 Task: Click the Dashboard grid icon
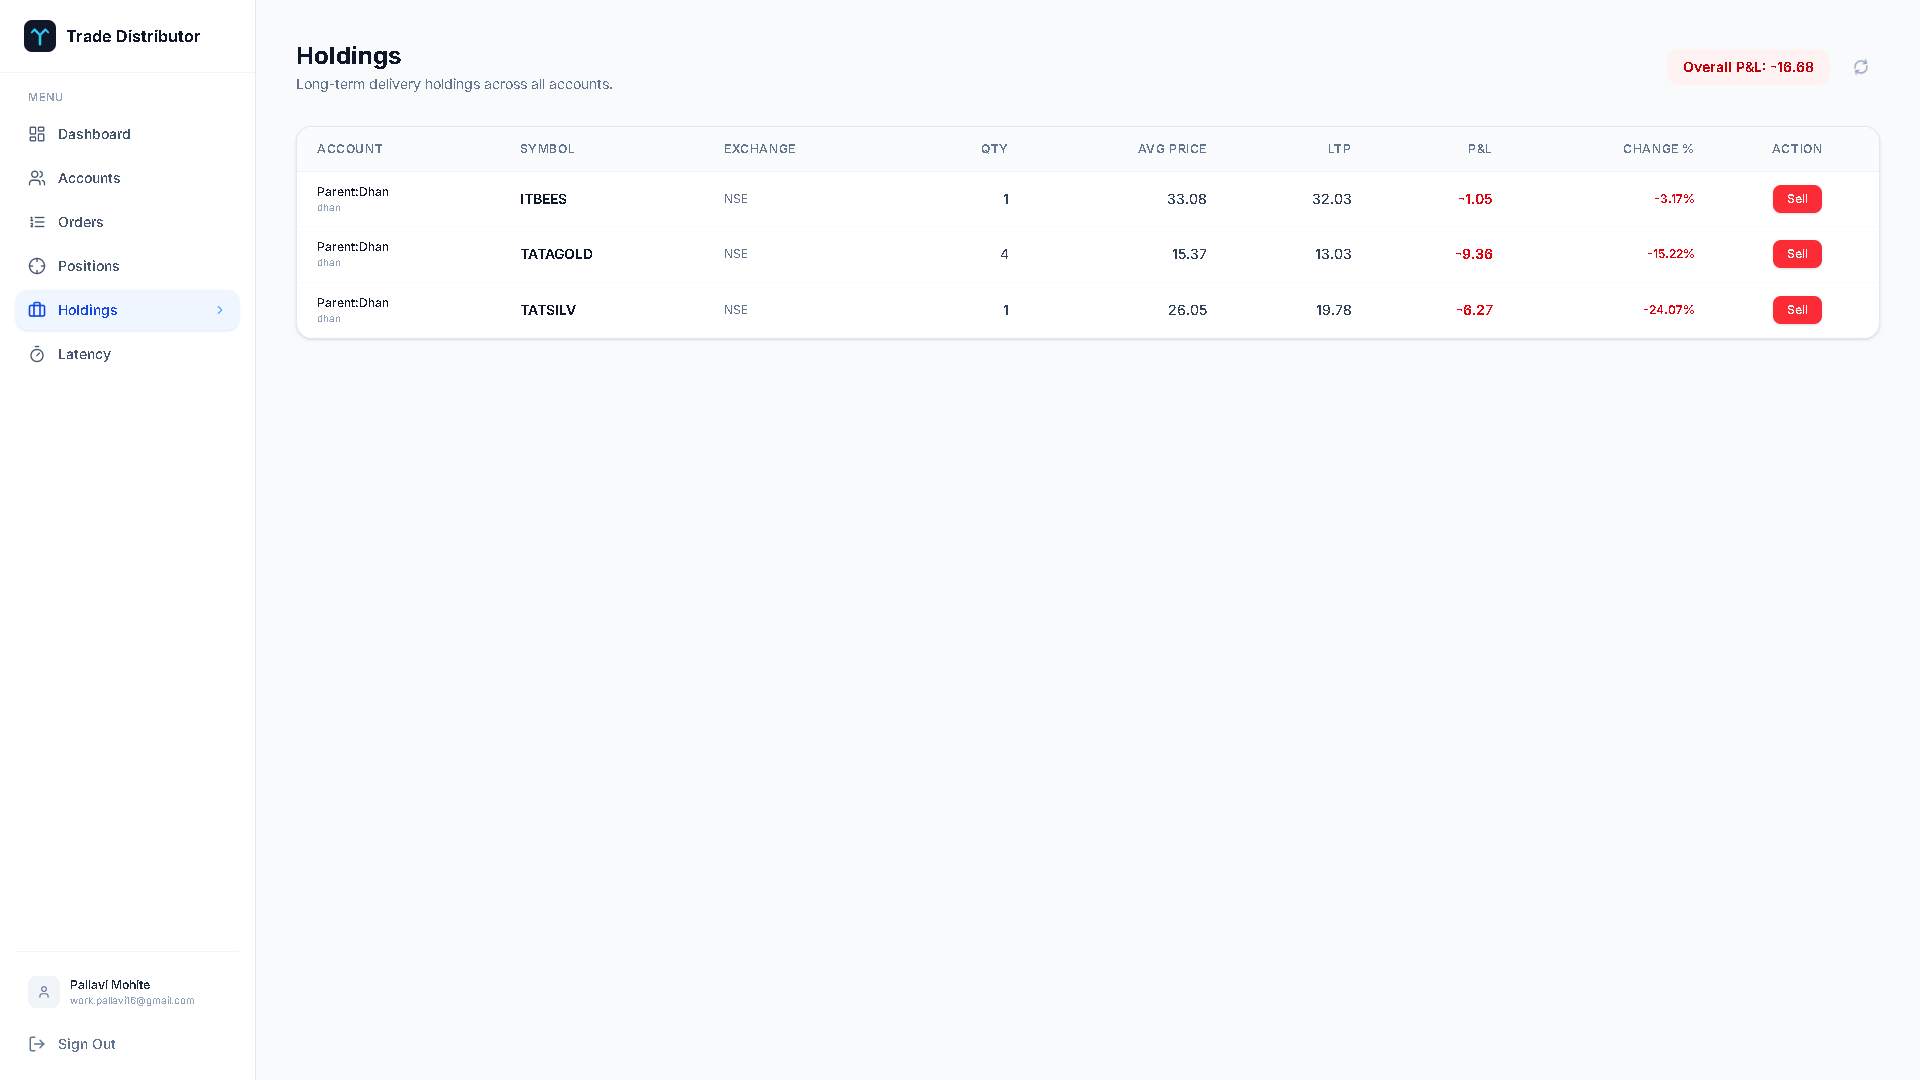37,134
